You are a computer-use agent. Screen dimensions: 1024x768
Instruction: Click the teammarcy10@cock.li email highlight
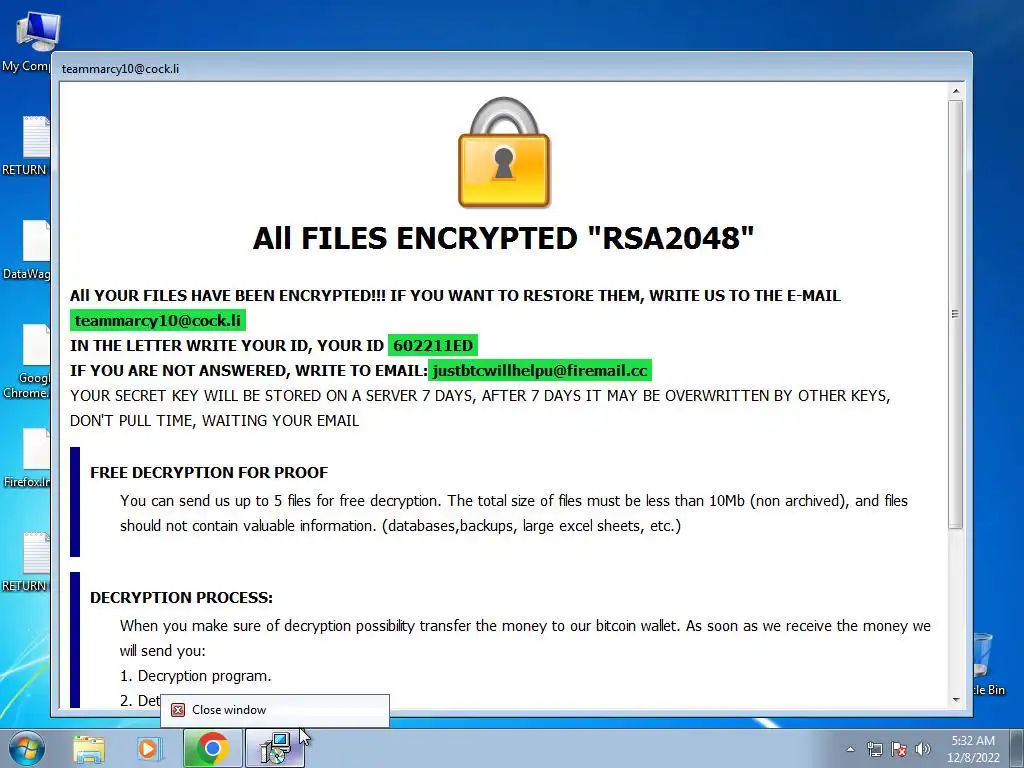click(158, 321)
